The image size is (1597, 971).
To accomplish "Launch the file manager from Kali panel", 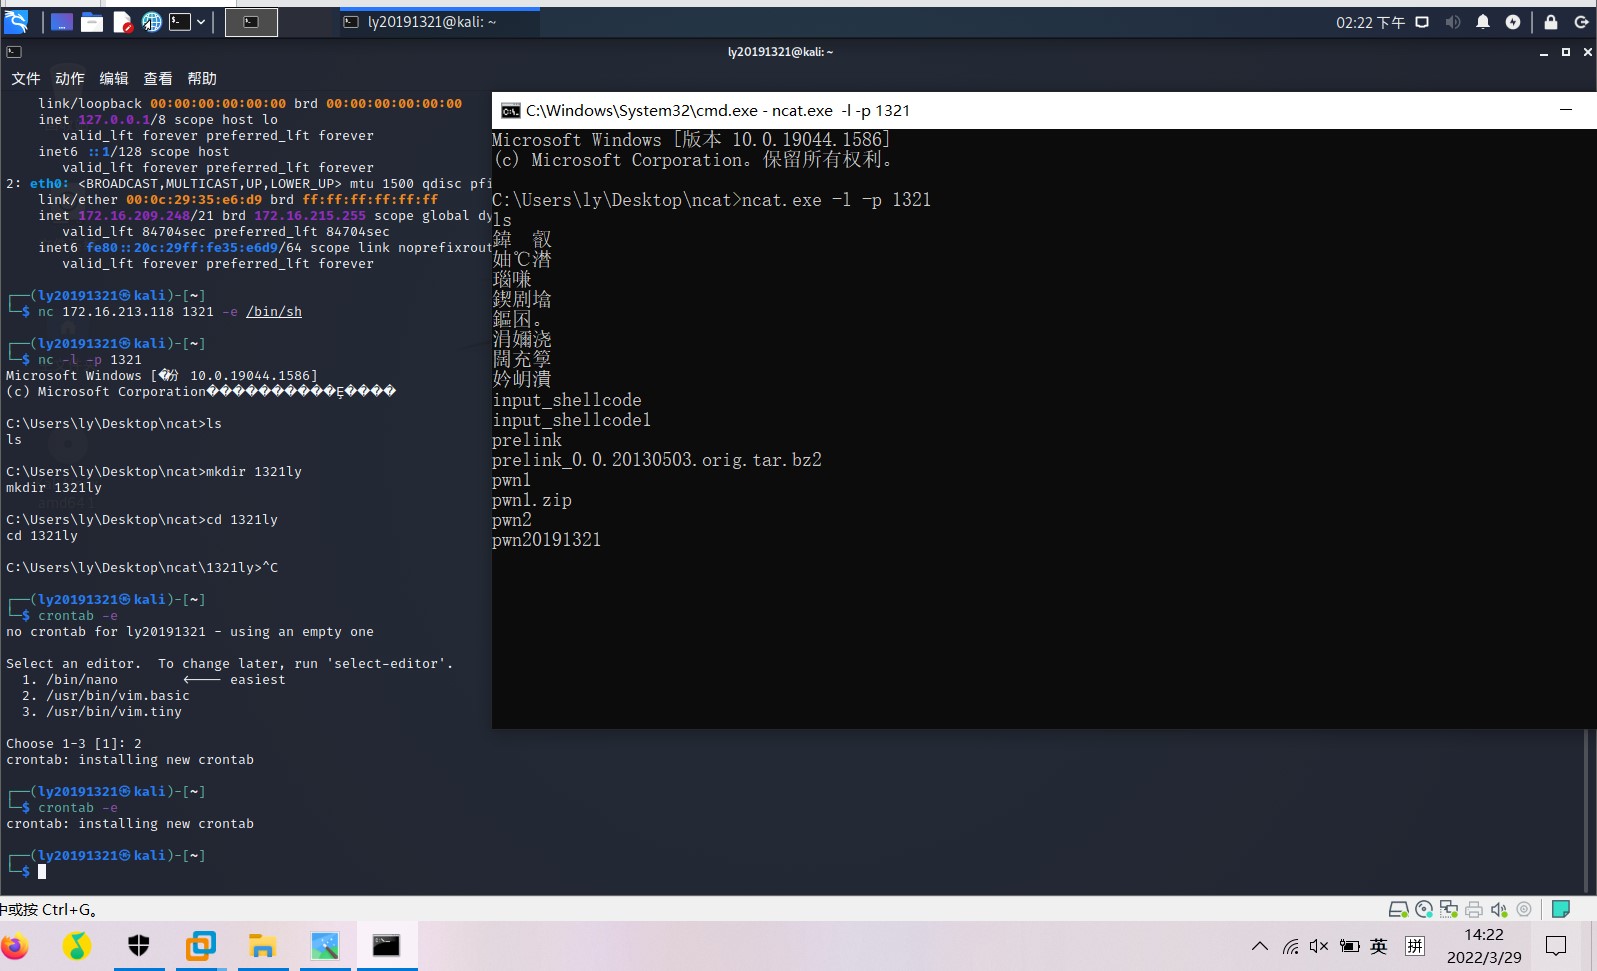I will 92,22.
